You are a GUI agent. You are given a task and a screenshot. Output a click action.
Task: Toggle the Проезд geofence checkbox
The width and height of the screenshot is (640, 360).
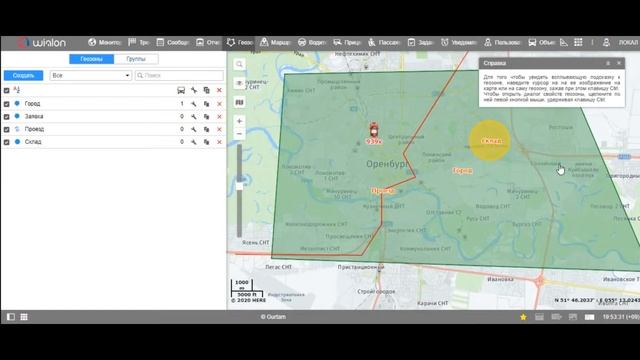[x=6, y=129]
